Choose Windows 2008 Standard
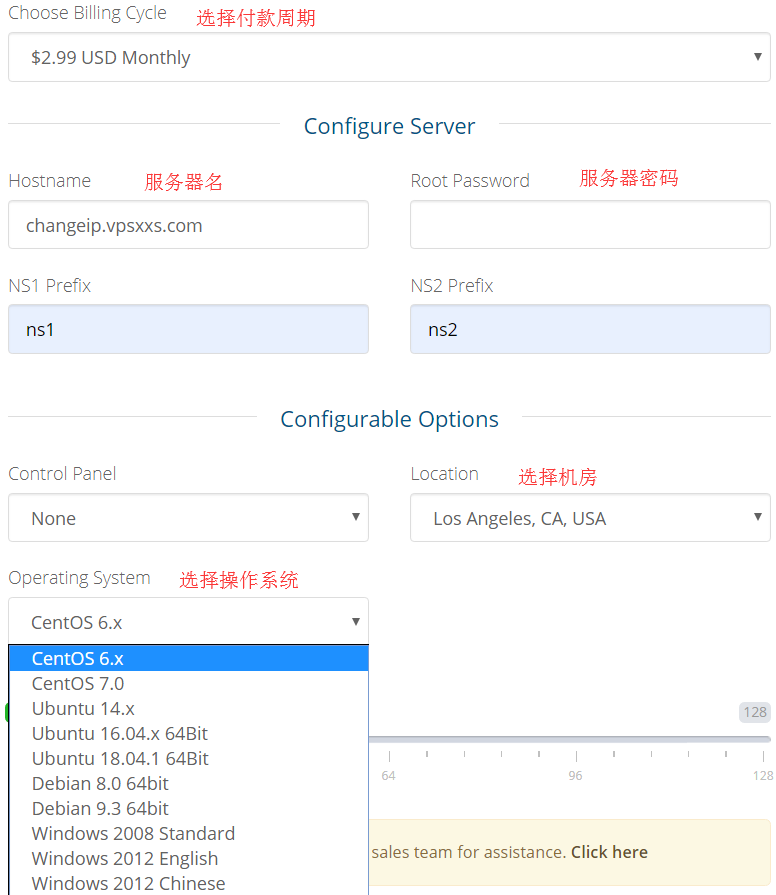This screenshot has height=895, width=776. pos(189,834)
